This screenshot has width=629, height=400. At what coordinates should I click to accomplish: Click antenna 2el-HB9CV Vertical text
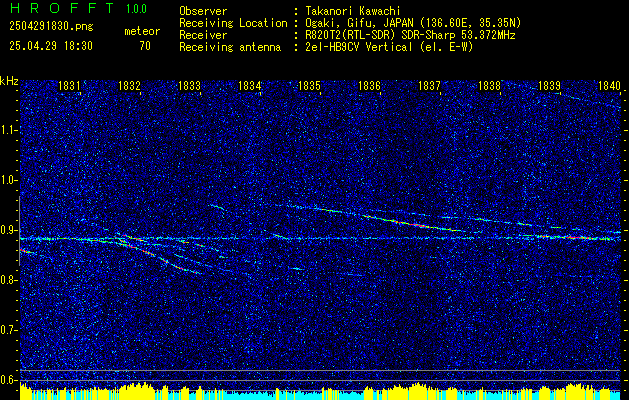[358, 47]
